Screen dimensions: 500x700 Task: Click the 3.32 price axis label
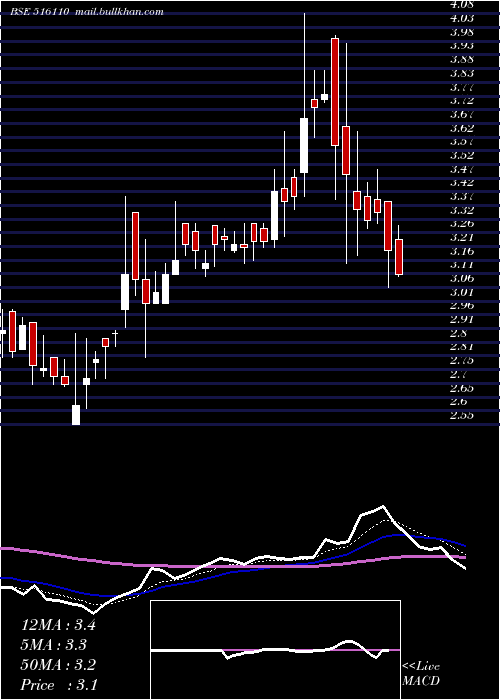pyautogui.click(x=461, y=210)
